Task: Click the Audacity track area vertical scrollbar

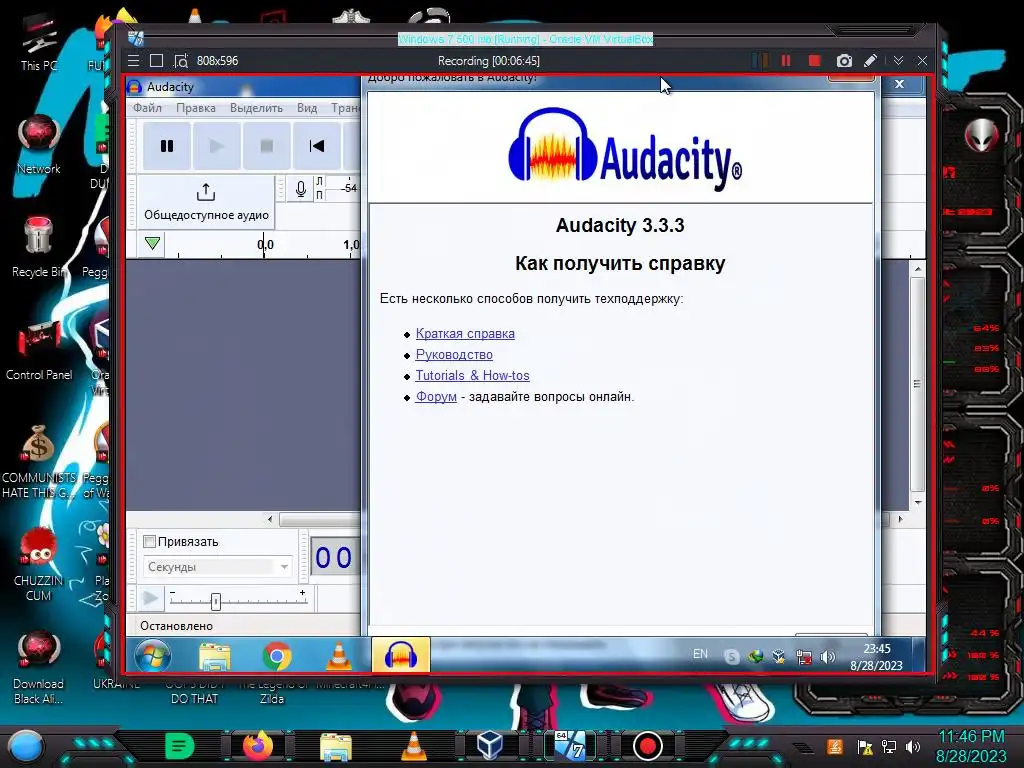Action: click(918, 385)
